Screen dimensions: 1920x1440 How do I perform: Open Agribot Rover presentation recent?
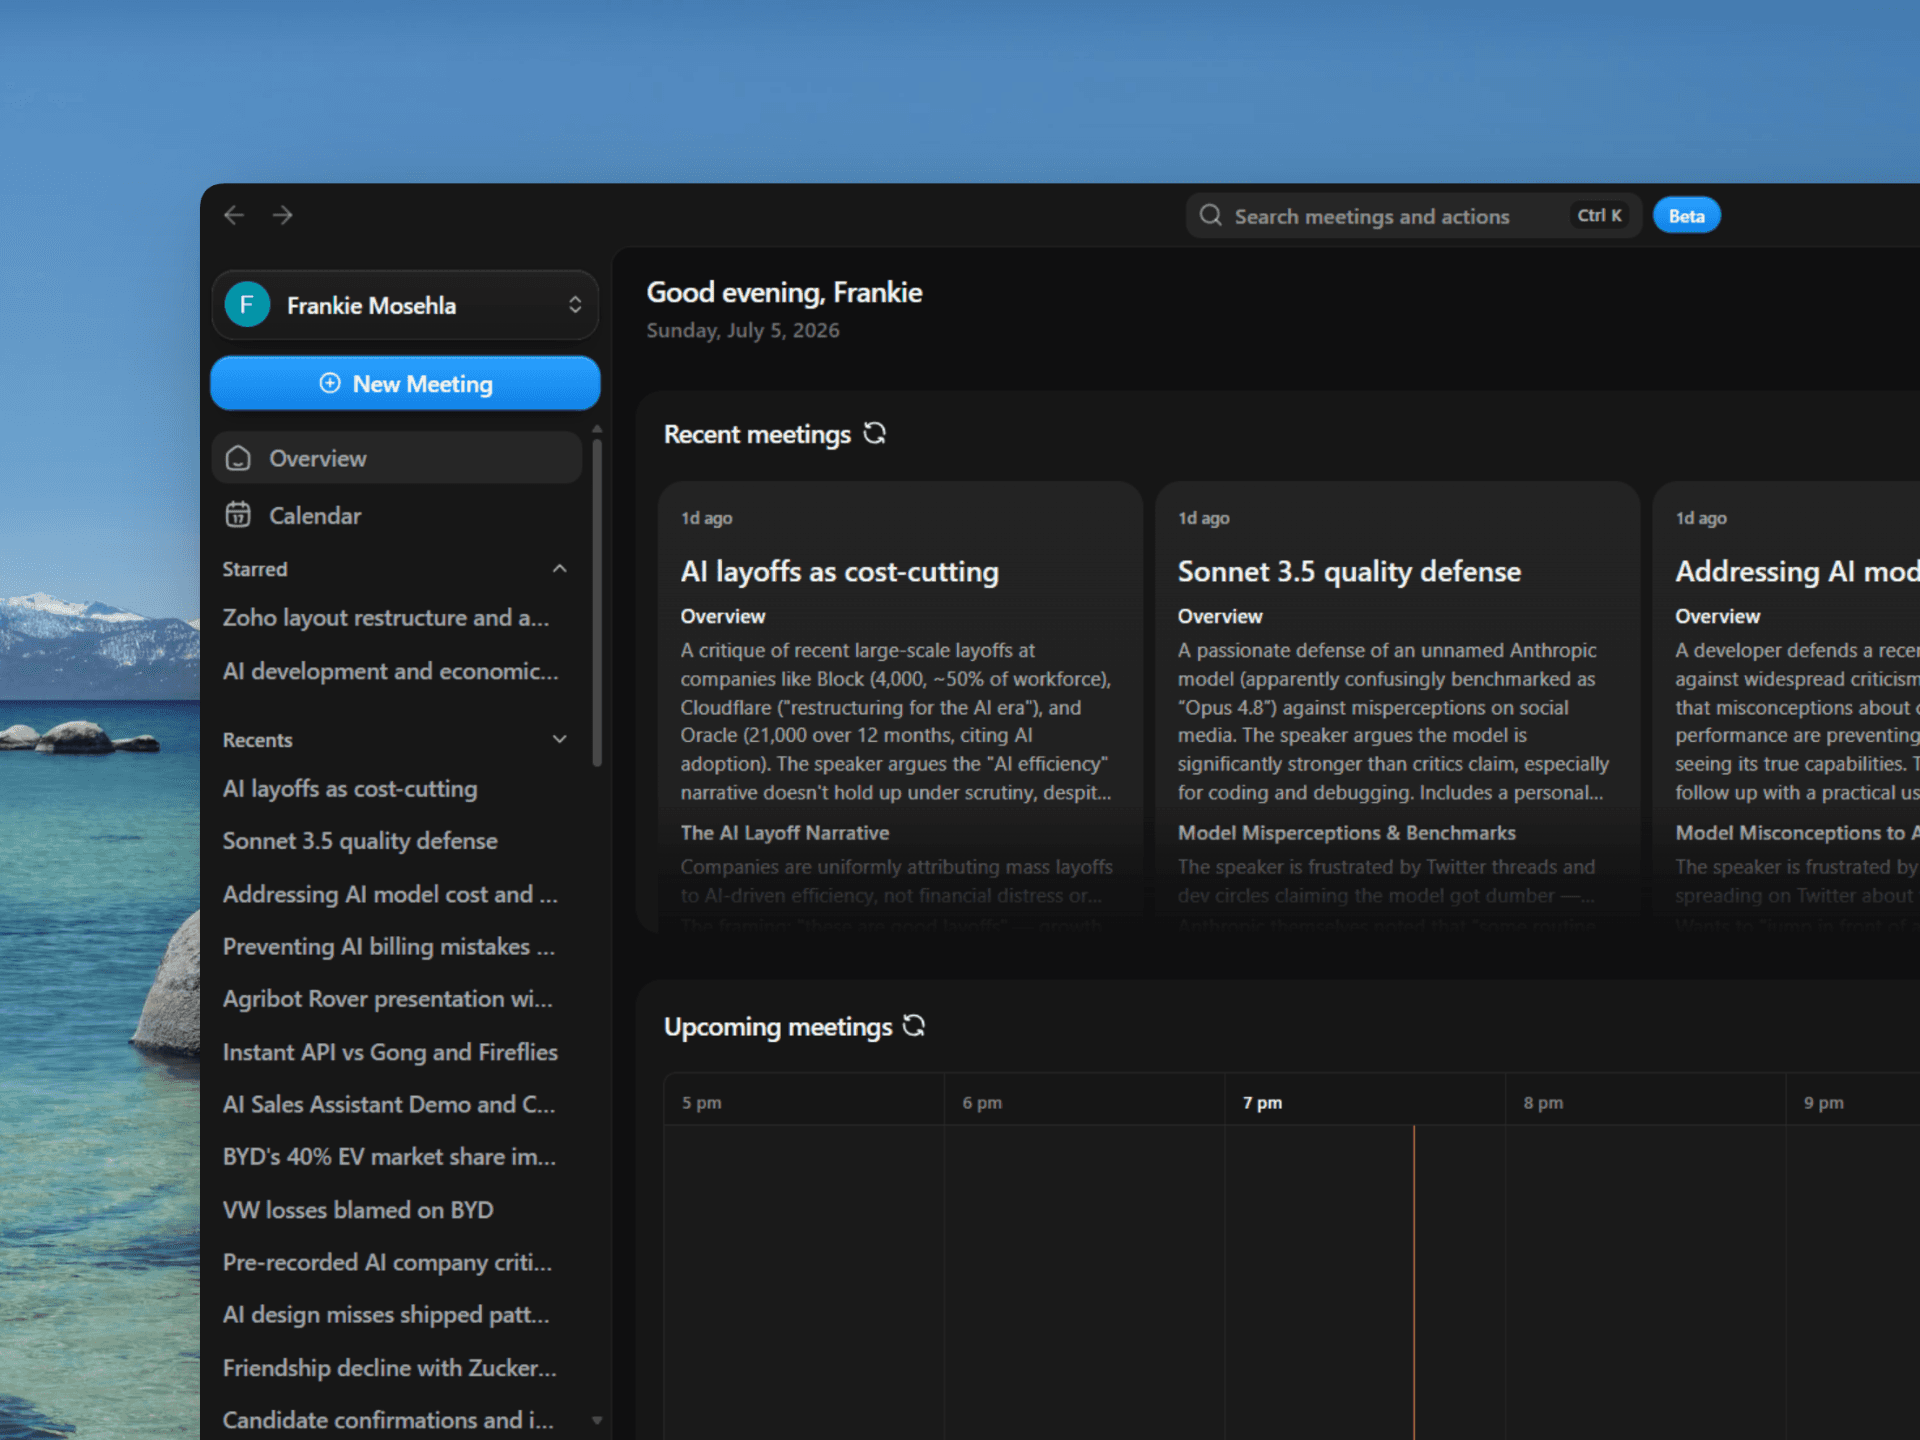pyautogui.click(x=388, y=999)
